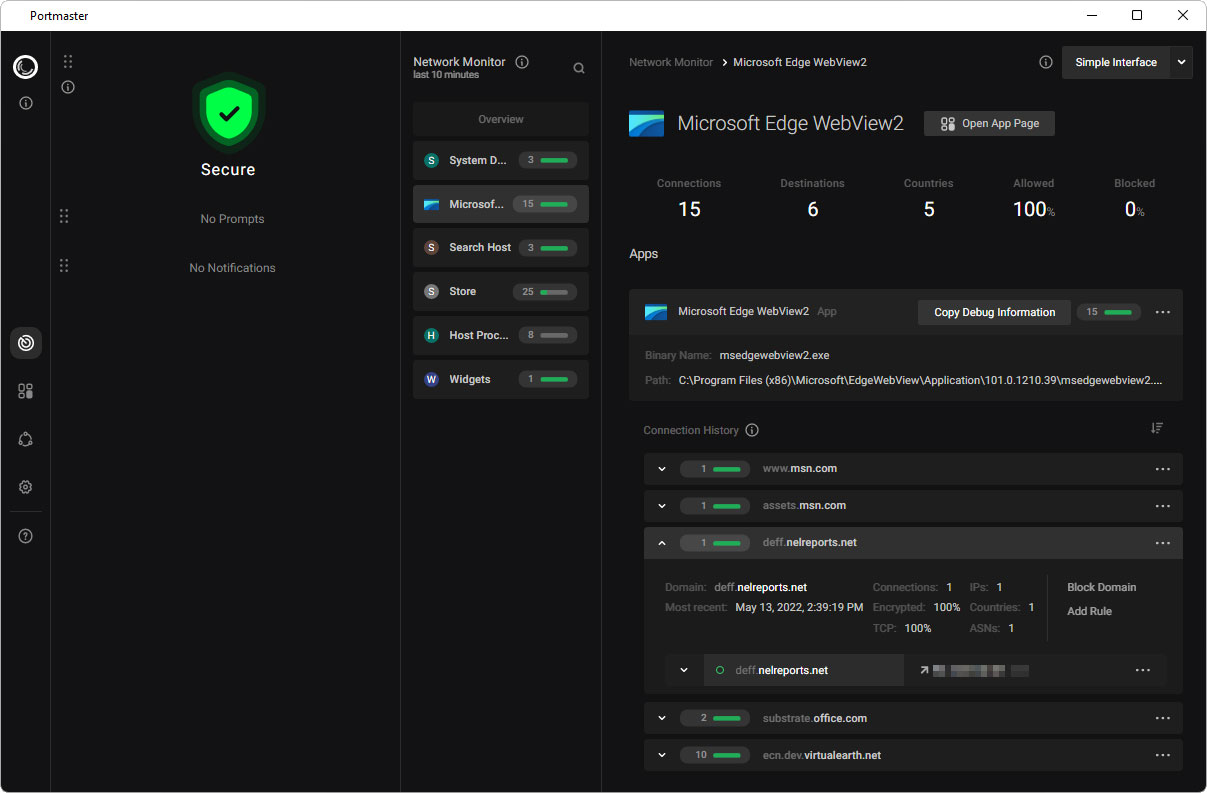The height and width of the screenshot is (793, 1207).
Task: Click the Network Monitor breadcrumb link
Action: tap(671, 62)
